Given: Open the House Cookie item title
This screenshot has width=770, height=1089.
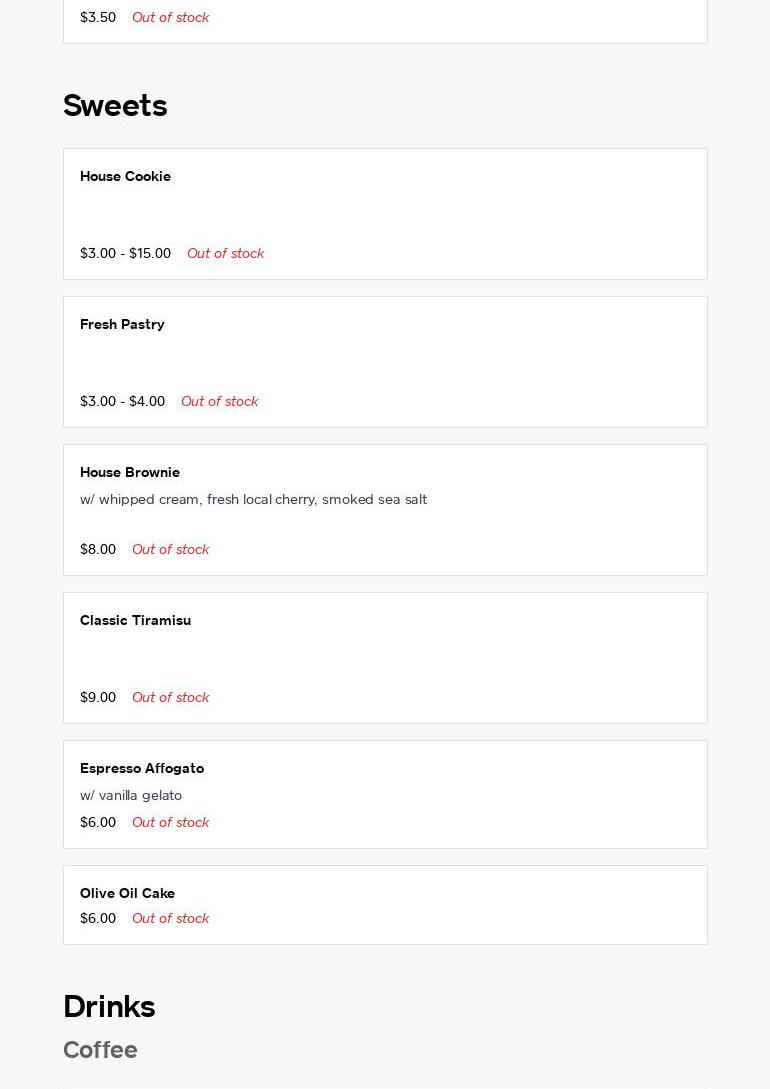Looking at the screenshot, I should [x=125, y=177].
